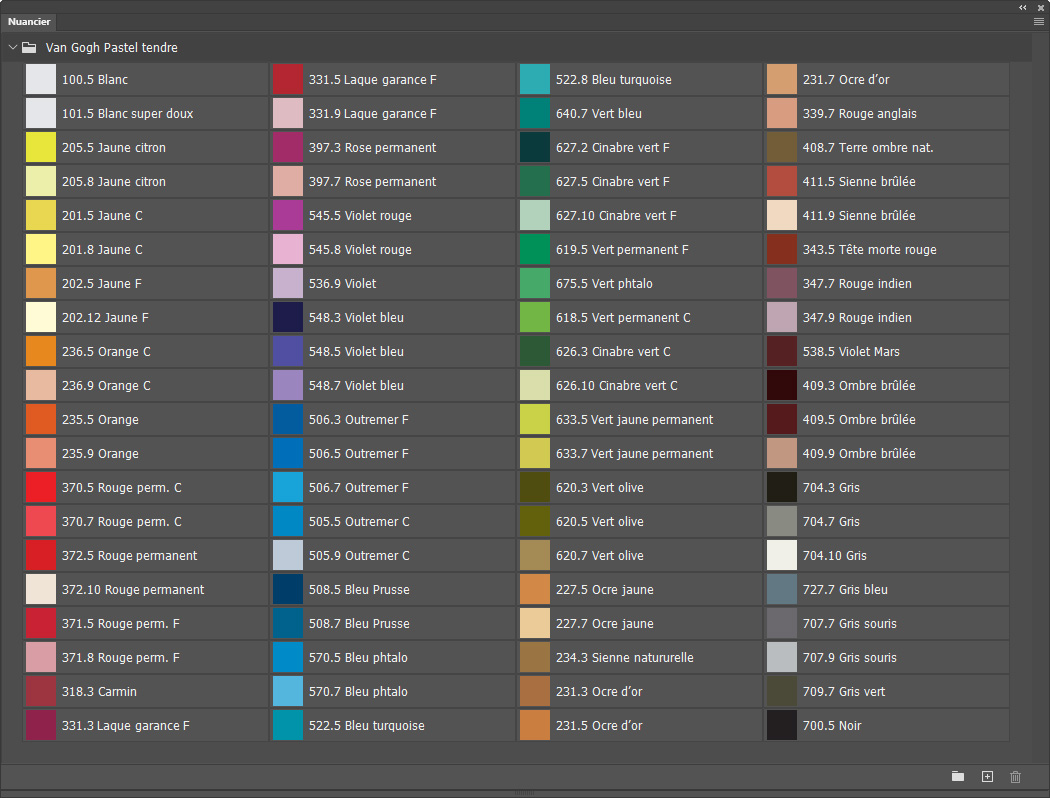Viewport: 1050px width, 798px height.
Task: Select the 522.8 Bleu turquoise swatch
Action: 535,80
